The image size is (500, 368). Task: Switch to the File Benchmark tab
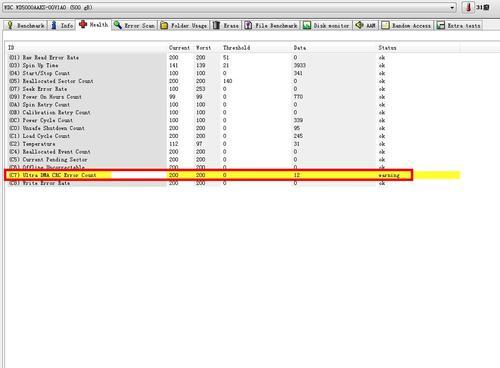(x=271, y=25)
